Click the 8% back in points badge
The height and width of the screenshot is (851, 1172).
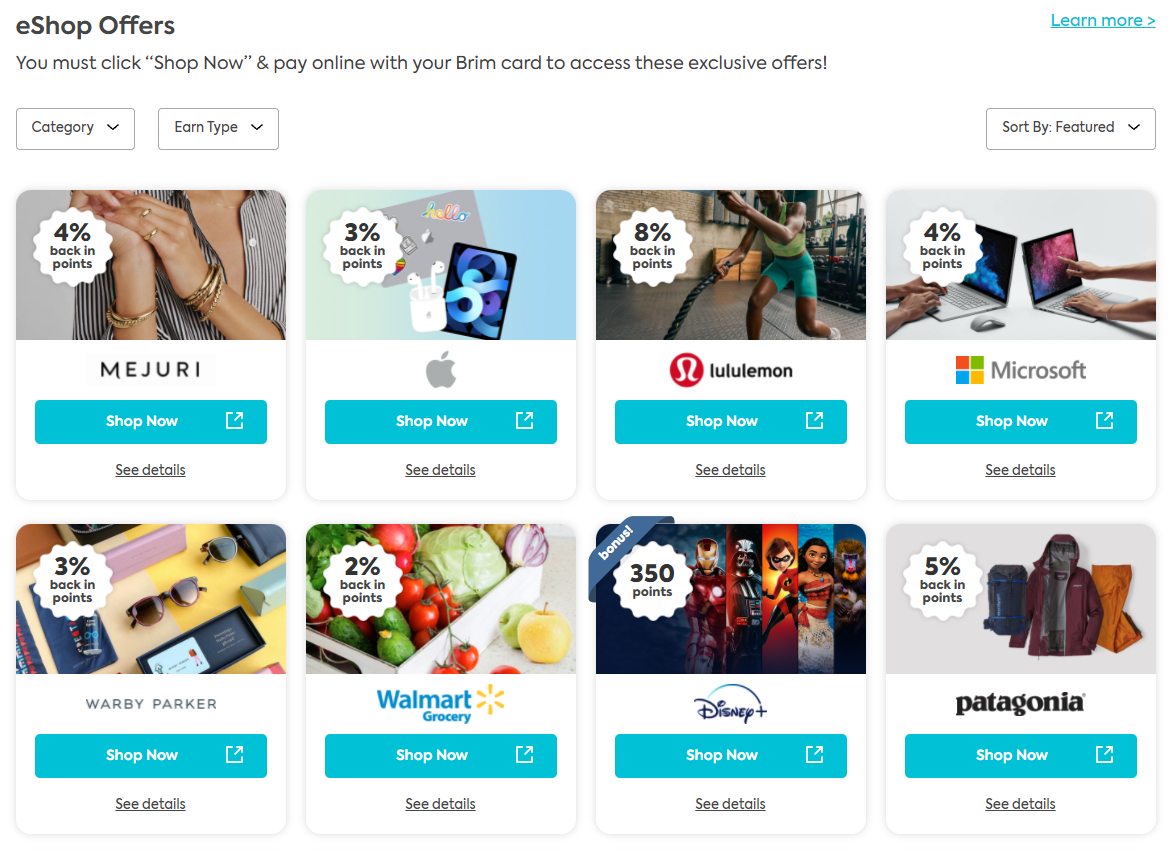point(652,246)
